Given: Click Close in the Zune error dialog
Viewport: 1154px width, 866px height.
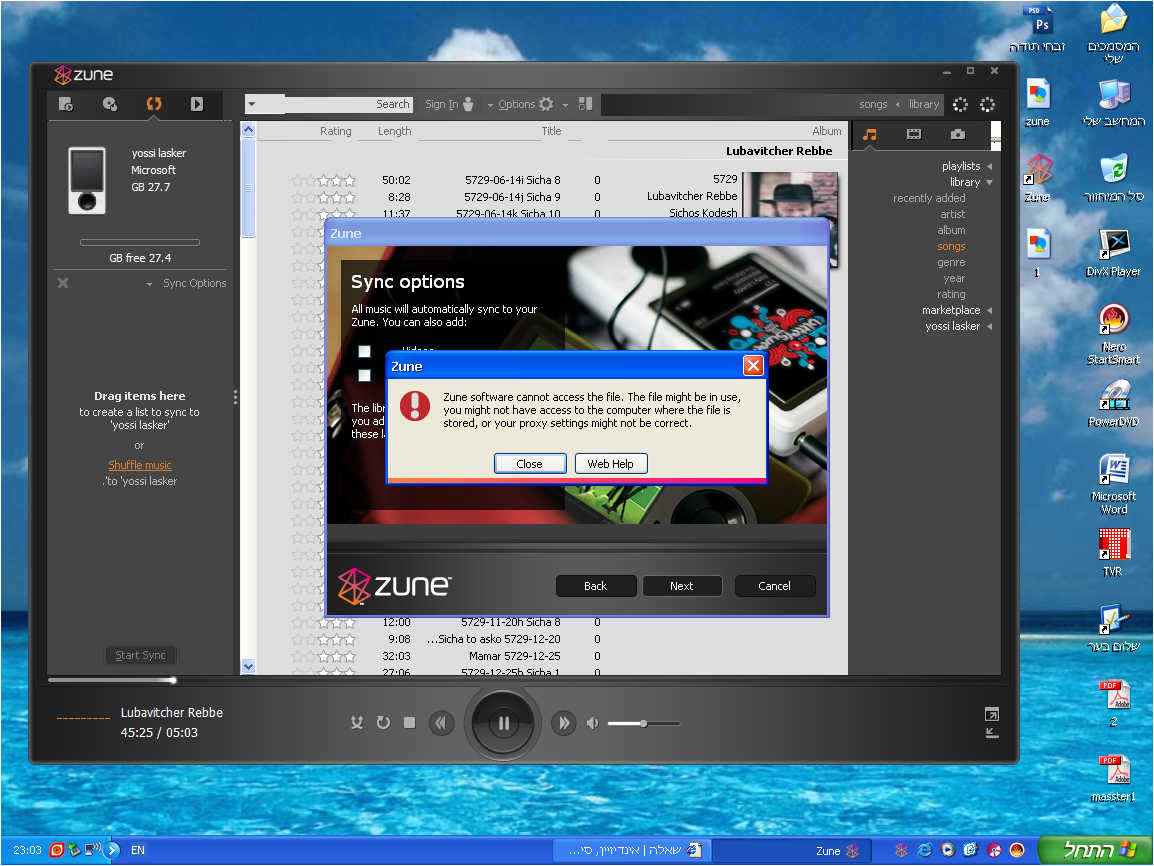Looking at the screenshot, I should pyautogui.click(x=529, y=464).
